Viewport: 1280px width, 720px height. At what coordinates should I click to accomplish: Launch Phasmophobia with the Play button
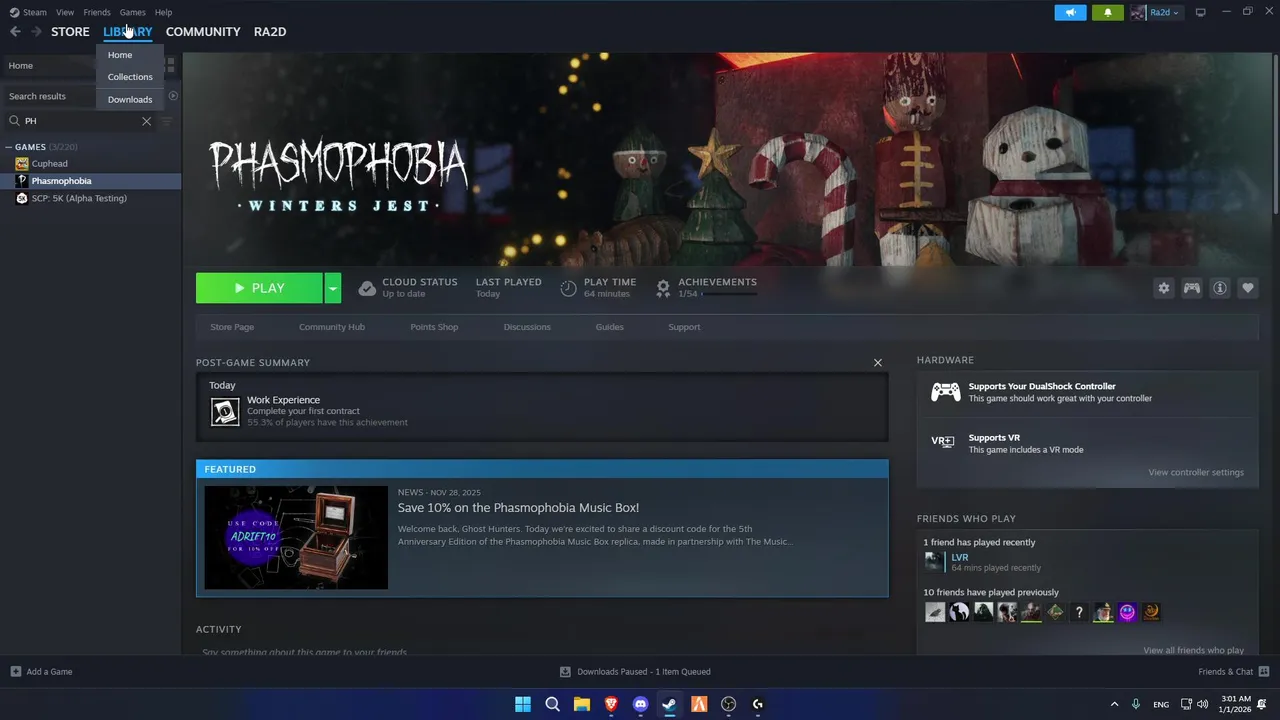pos(259,288)
